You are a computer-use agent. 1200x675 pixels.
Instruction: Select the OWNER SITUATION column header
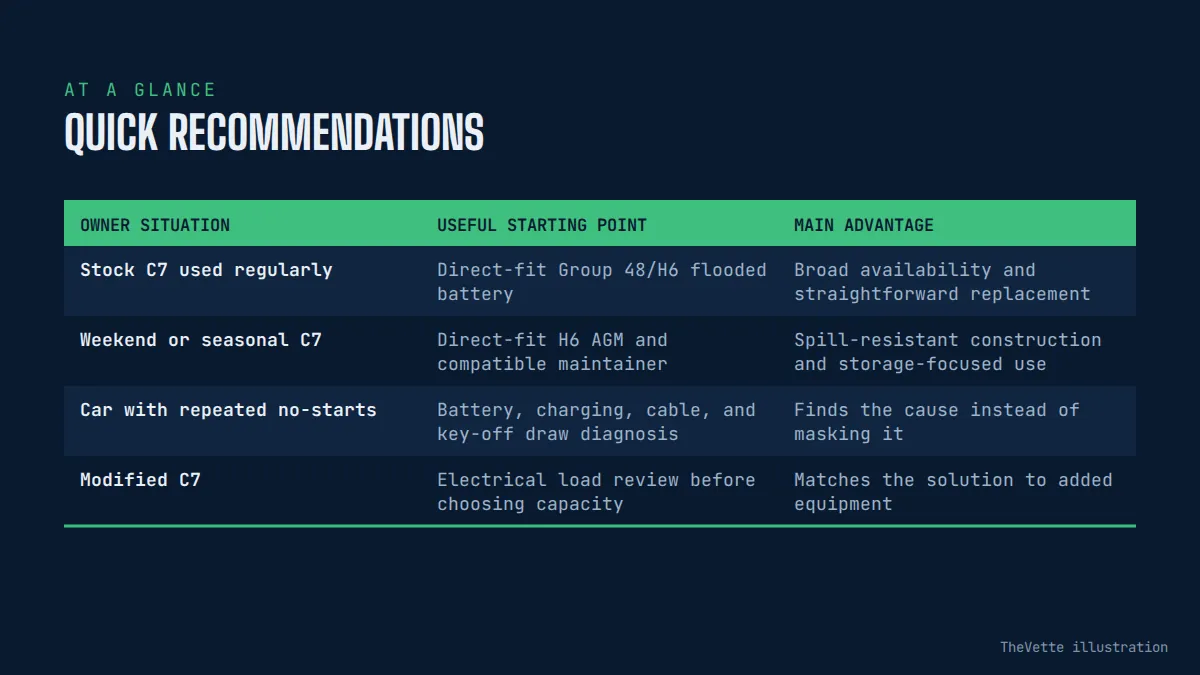(155, 225)
